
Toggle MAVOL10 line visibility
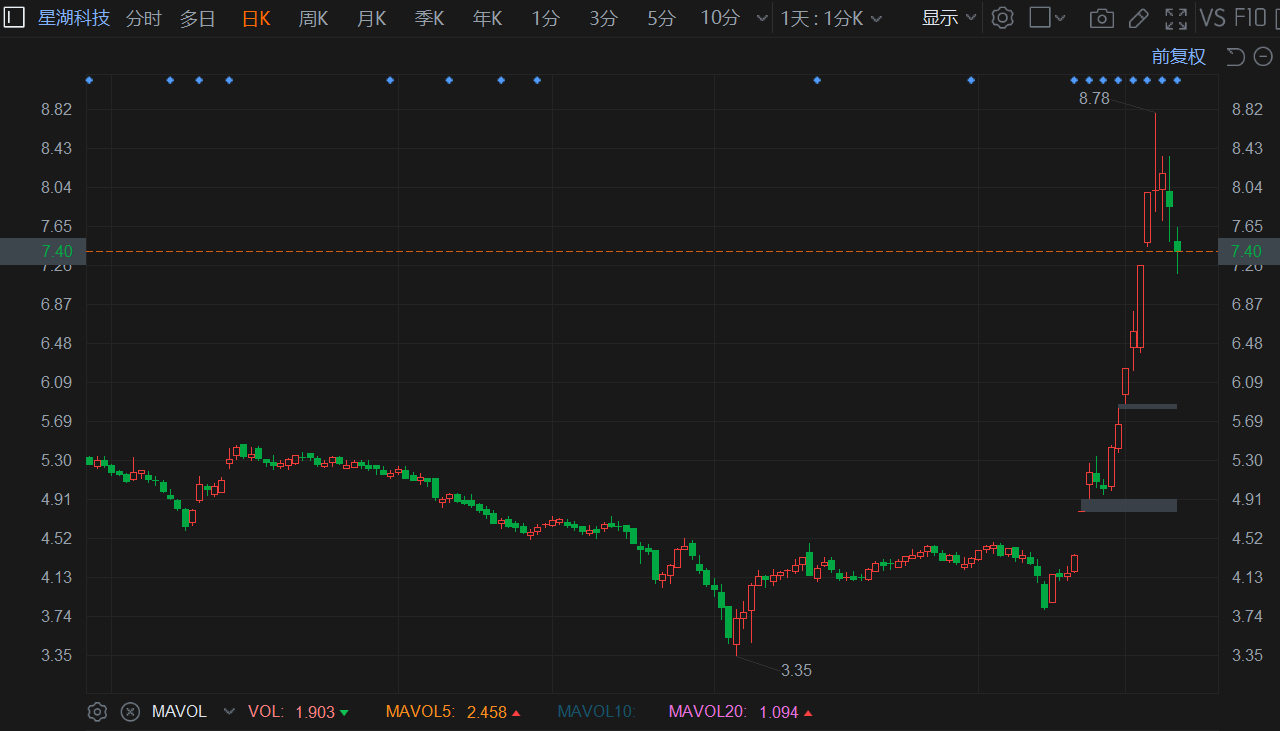(x=596, y=712)
